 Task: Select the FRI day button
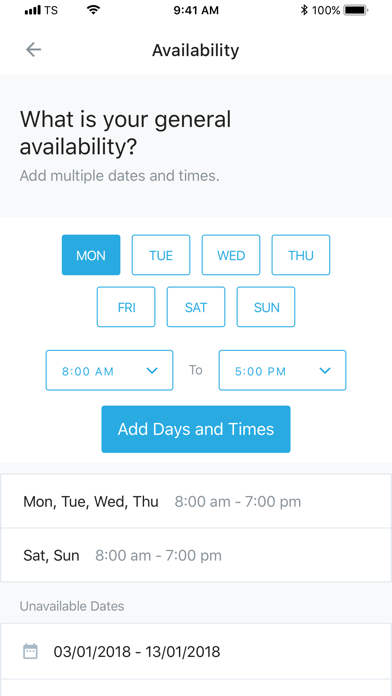126,307
